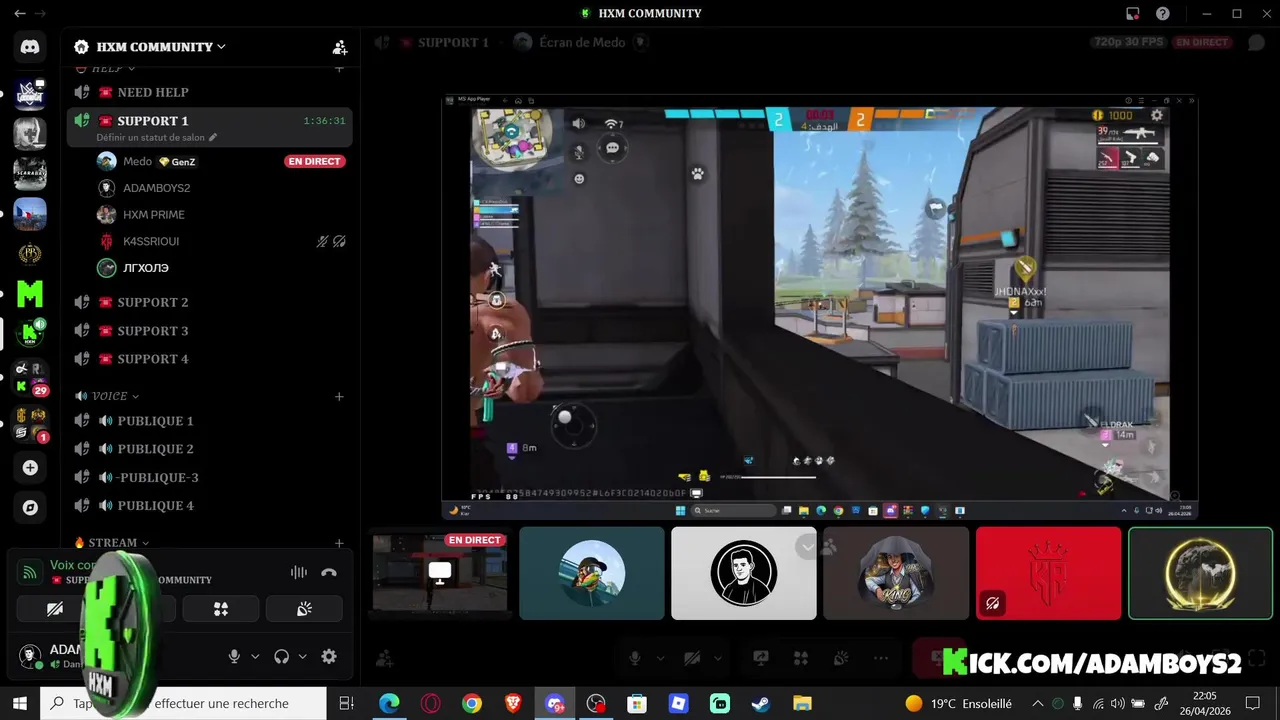Viewport: 1280px width, 720px height.
Task: Open headphone output options arrow in user panel
Action: [302, 657]
